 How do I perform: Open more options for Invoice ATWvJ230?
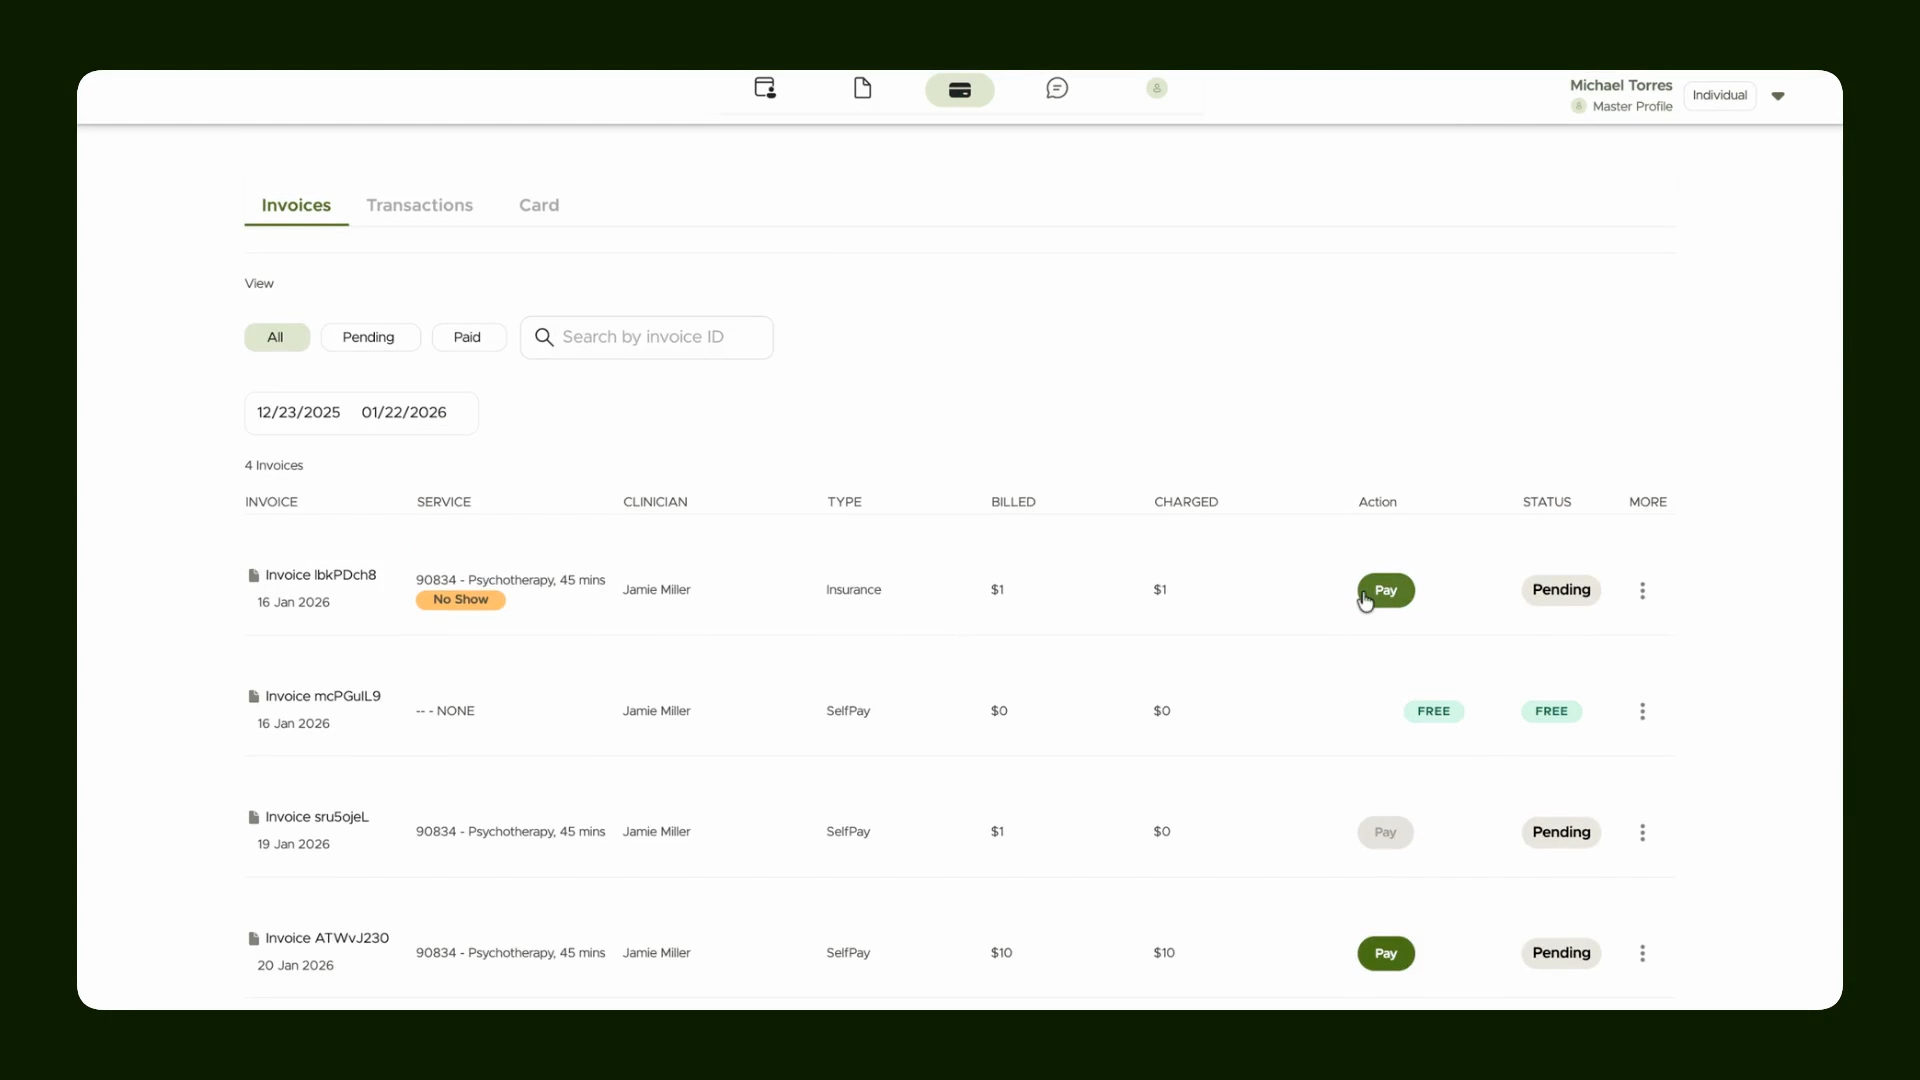point(1642,953)
